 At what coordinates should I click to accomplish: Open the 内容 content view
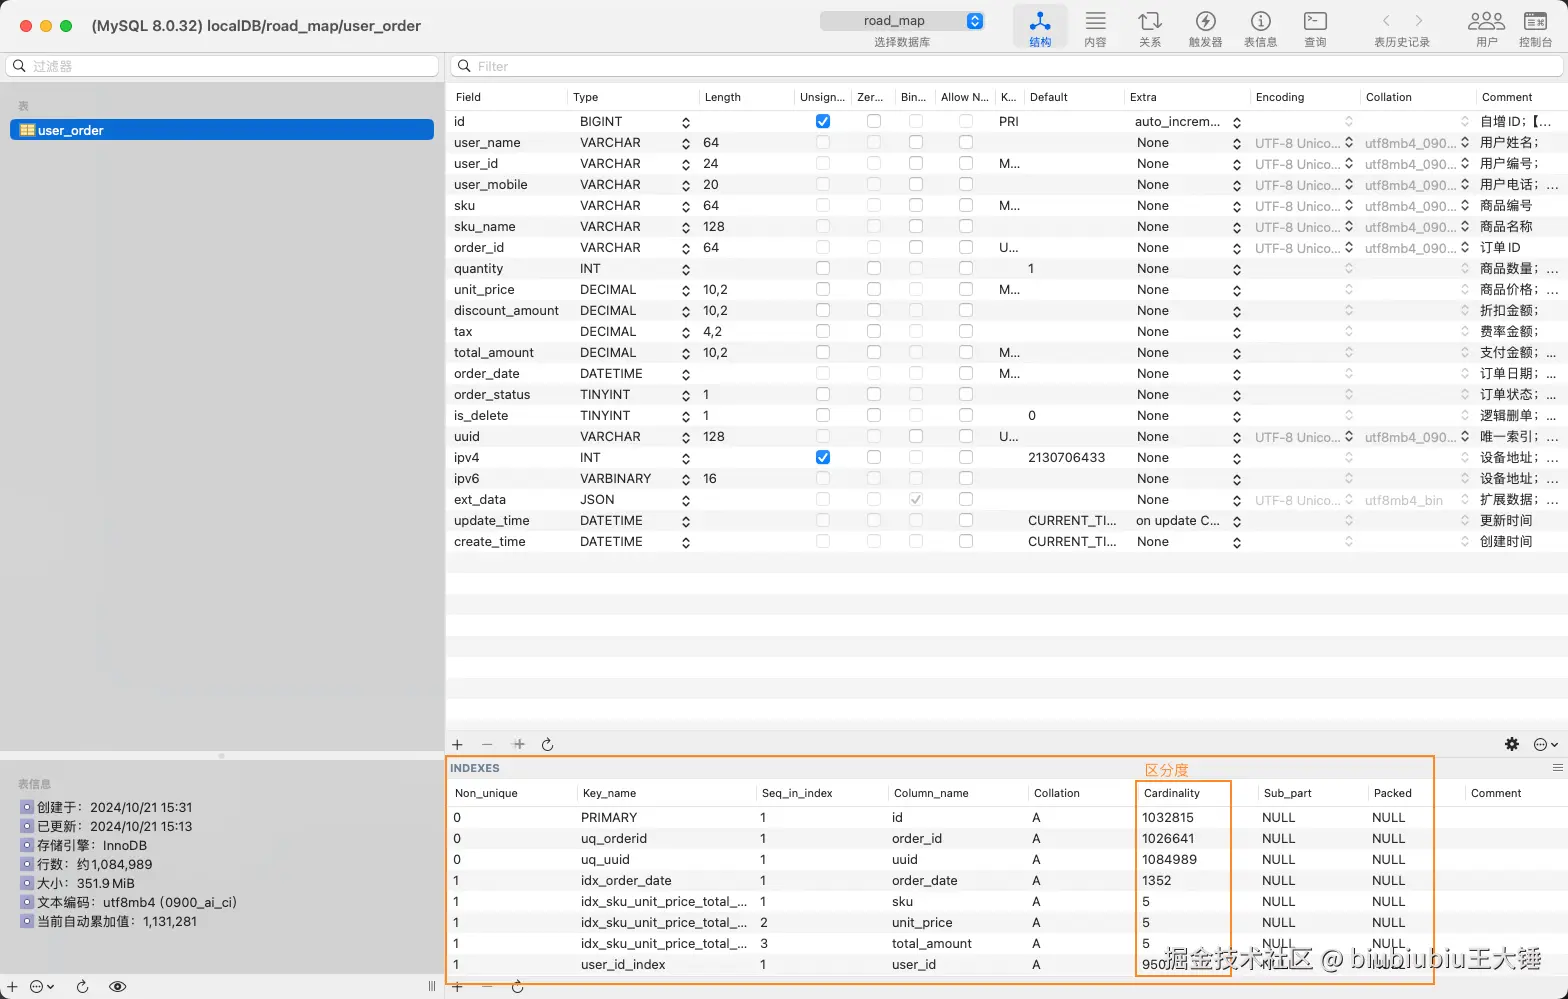[1095, 28]
